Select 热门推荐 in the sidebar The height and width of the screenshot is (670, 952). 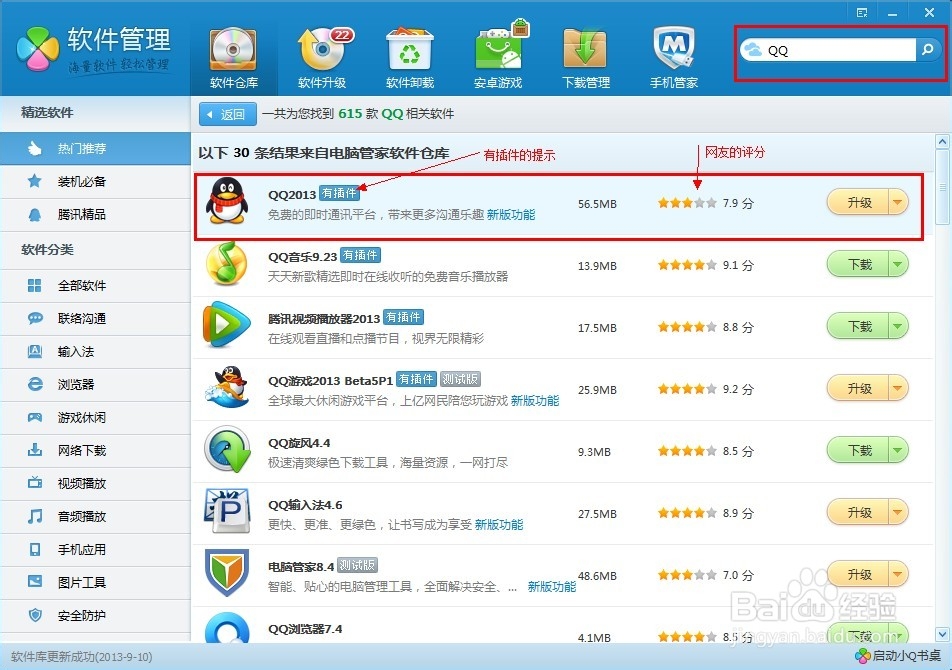pyautogui.click(x=95, y=149)
